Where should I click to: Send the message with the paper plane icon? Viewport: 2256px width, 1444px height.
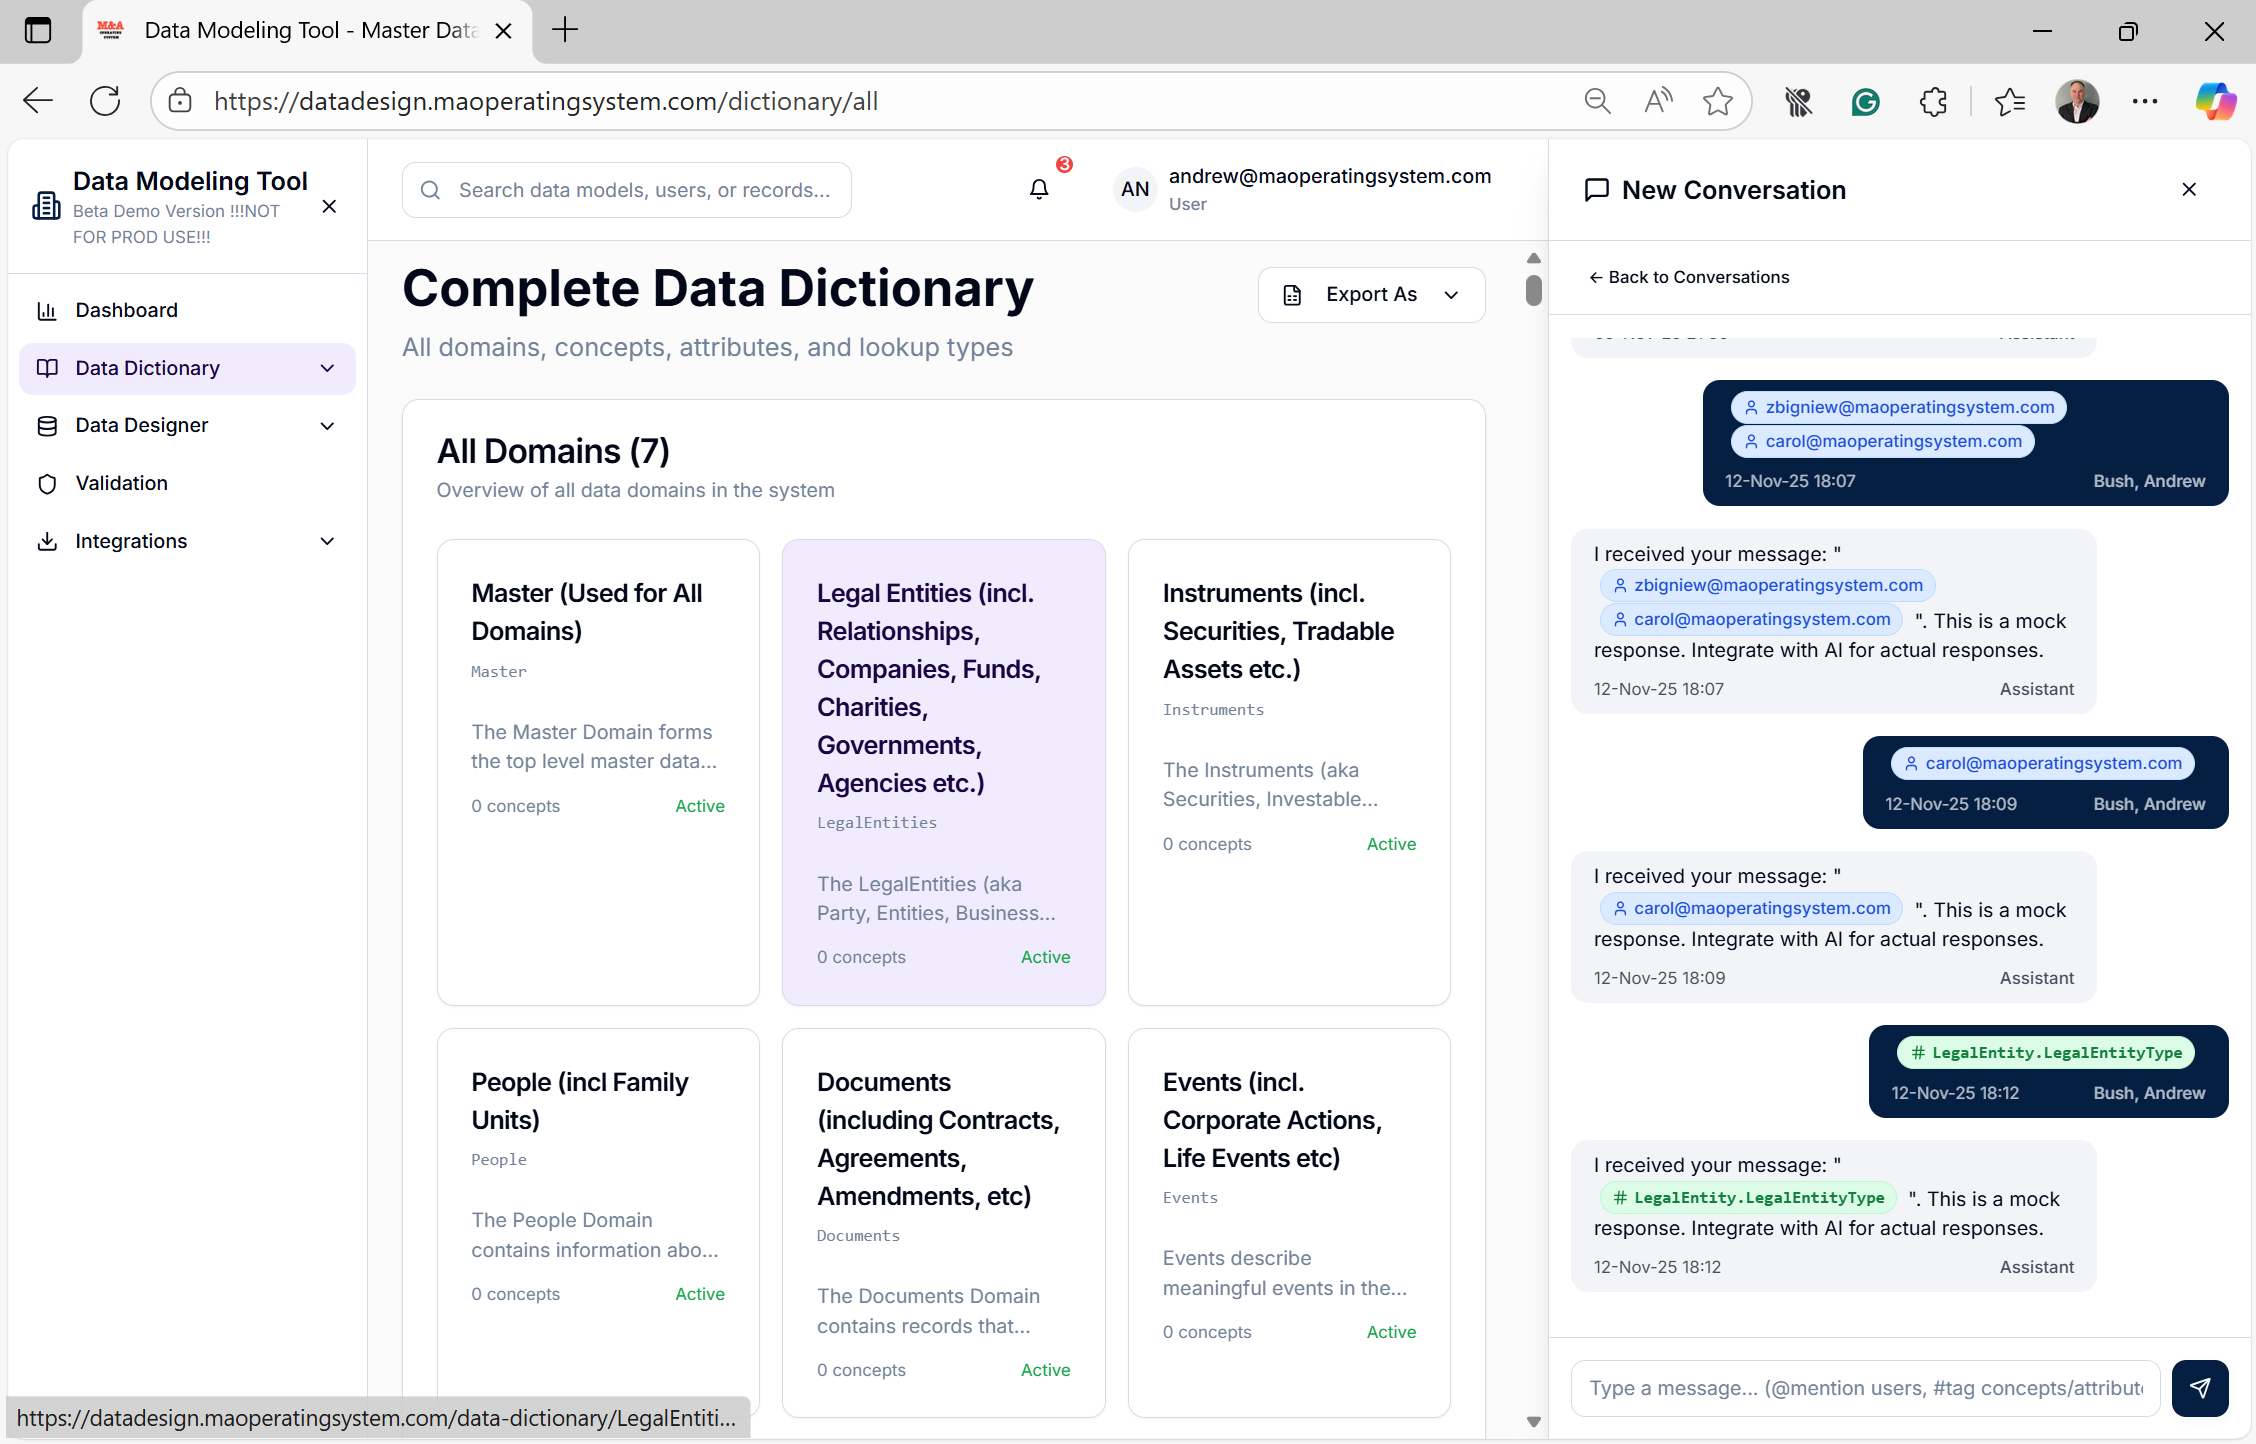pyautogui.click(x=2200, y=1388)
